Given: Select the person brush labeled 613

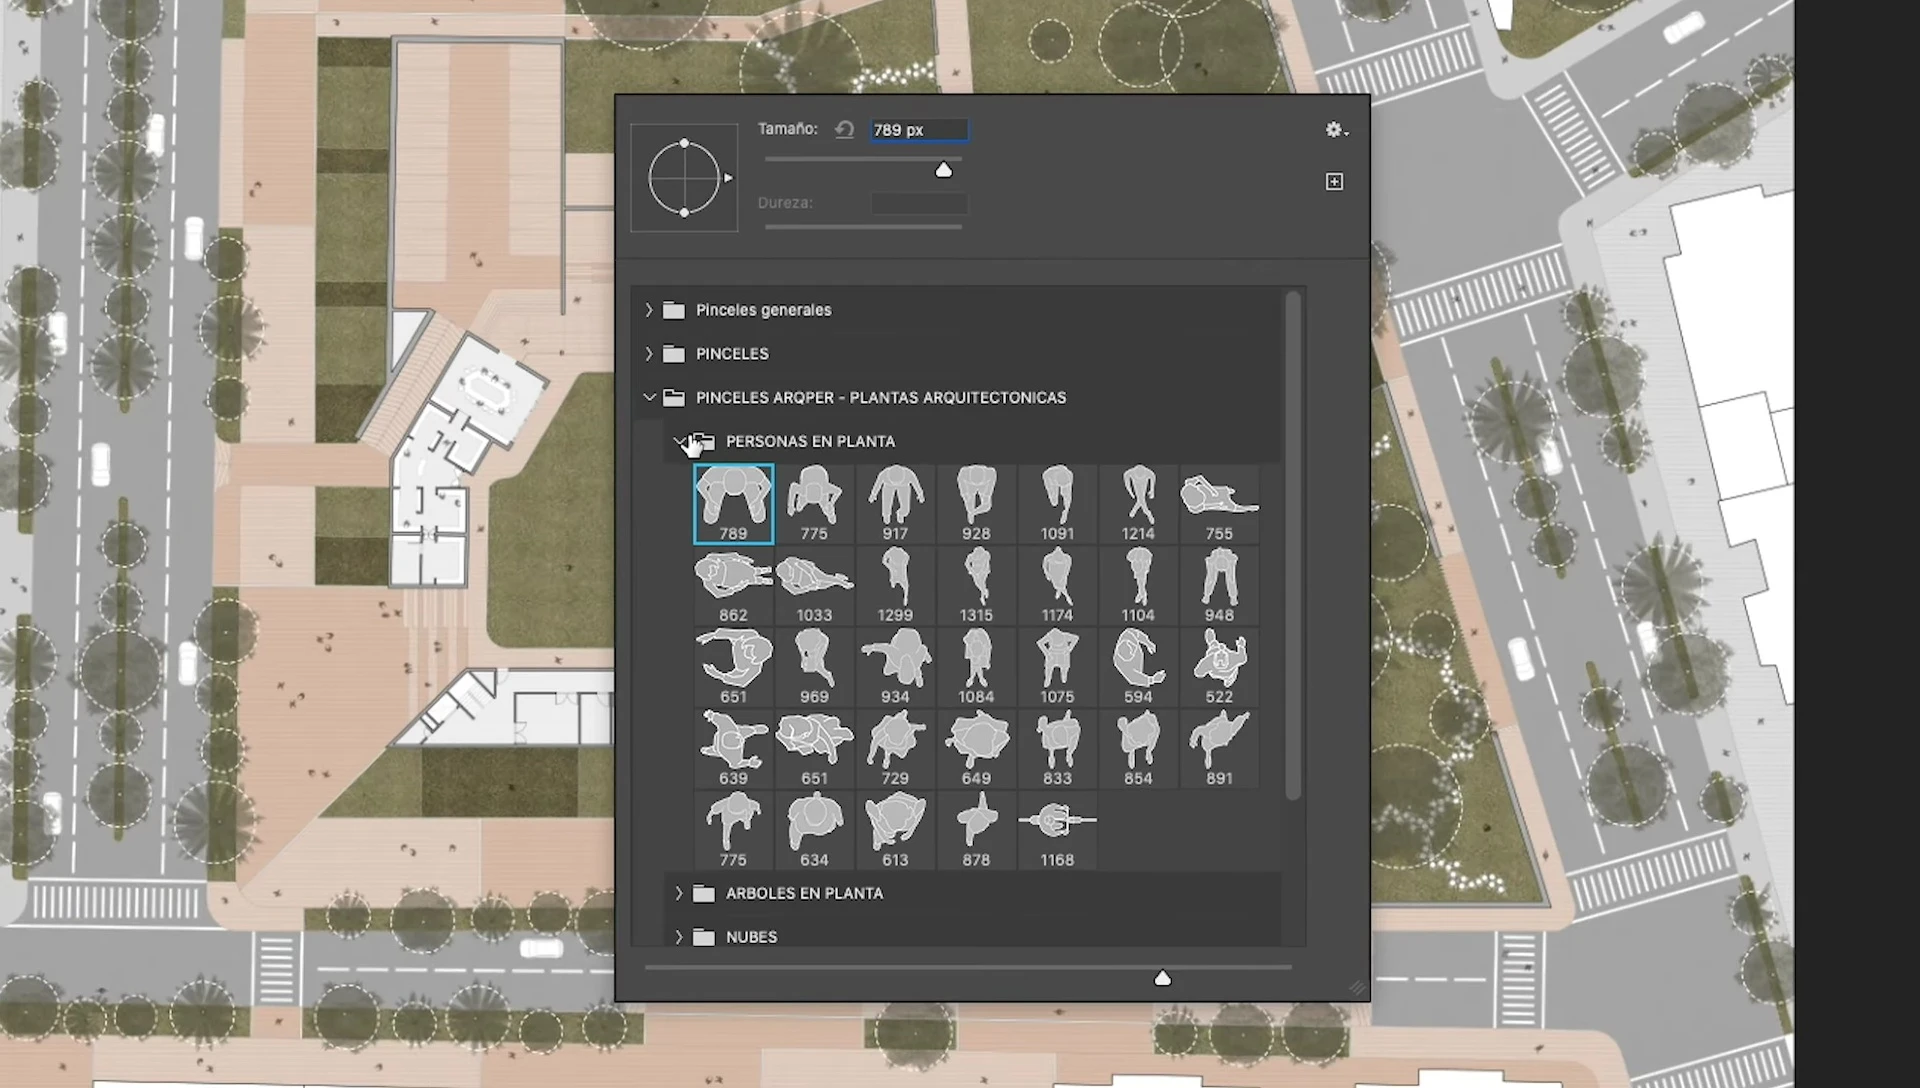Looking at the screenshot, I should point(895,830).
